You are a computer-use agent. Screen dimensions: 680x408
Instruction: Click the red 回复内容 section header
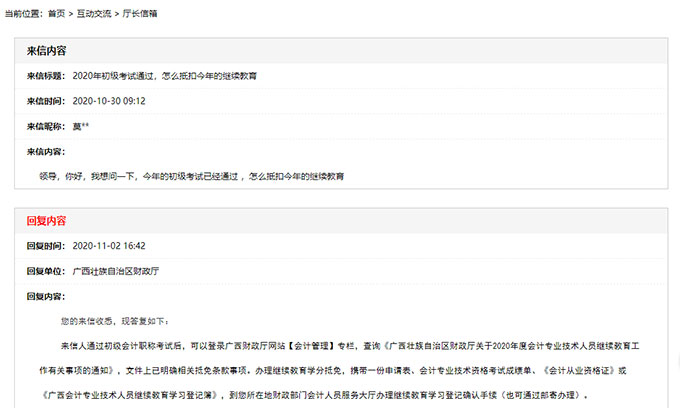tap(46, 220)
